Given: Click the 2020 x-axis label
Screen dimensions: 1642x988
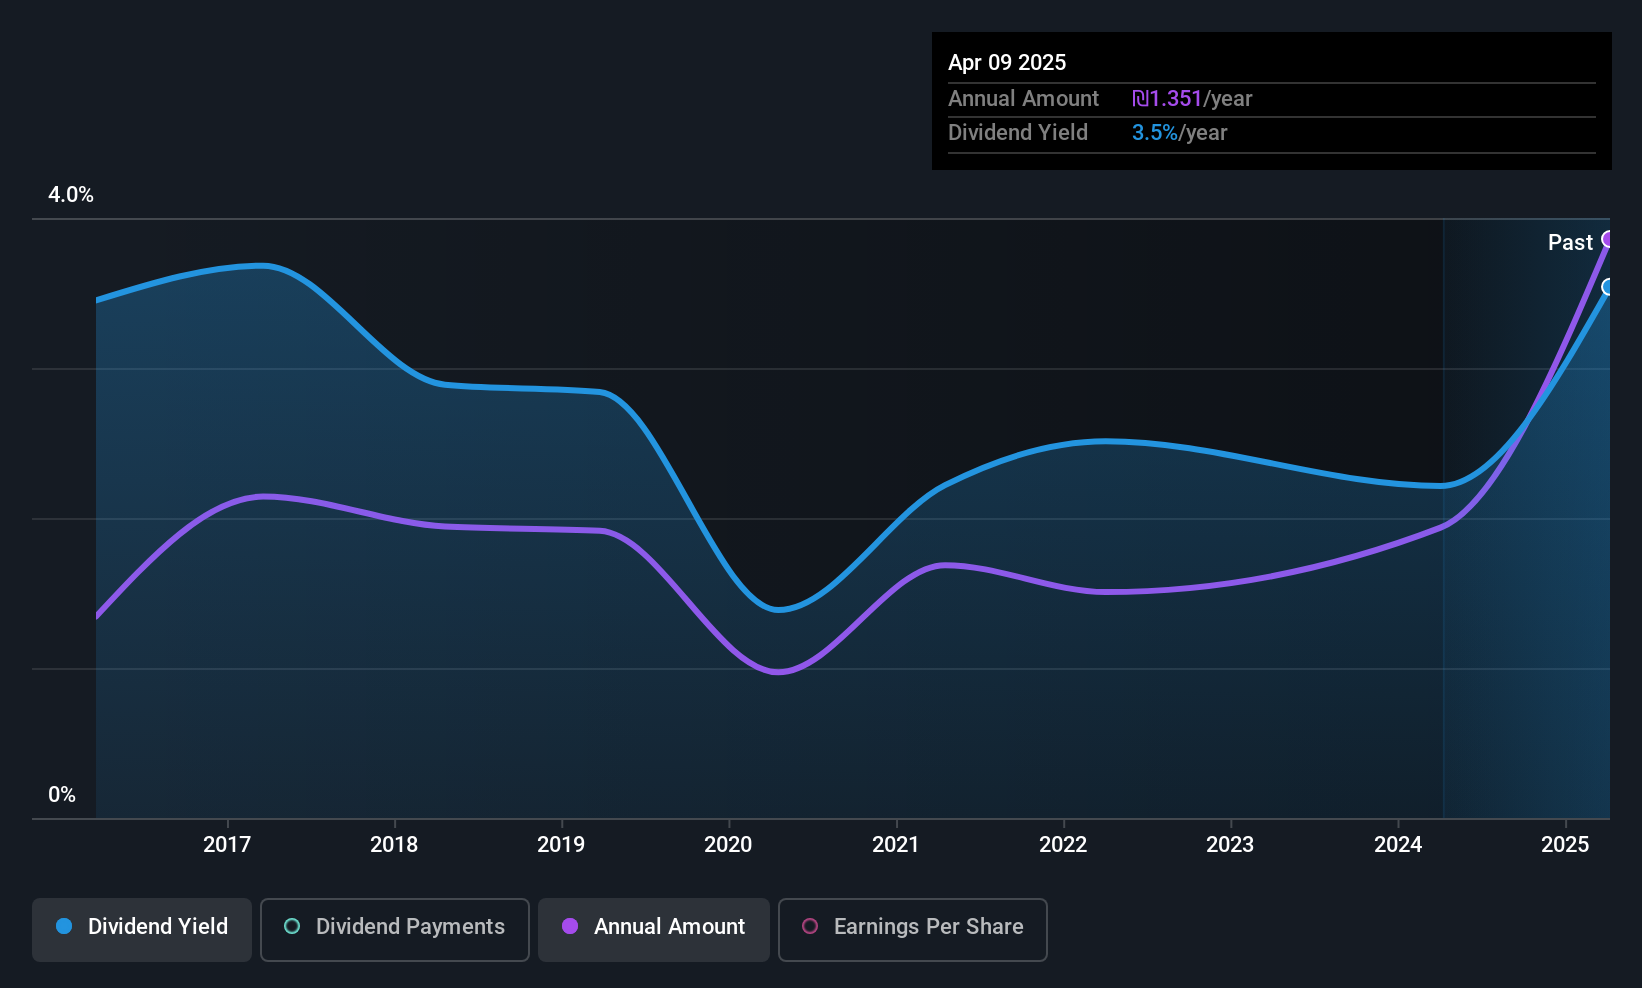Looking at the screenshot, I should pyautogui.click(x=728, y=844).
